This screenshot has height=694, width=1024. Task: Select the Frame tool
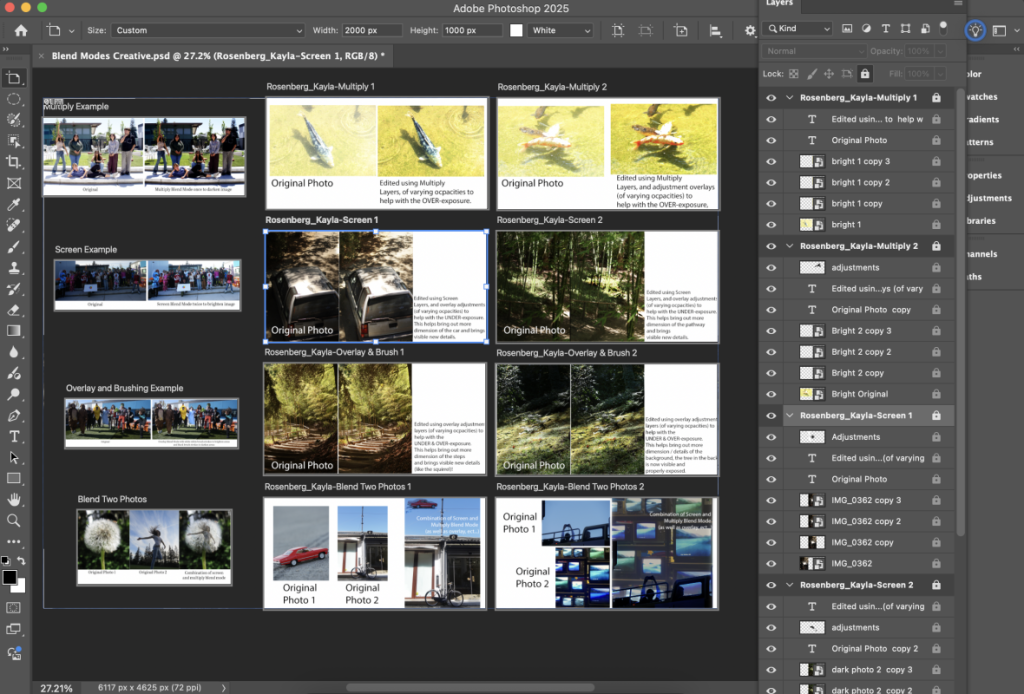(x=13, y=183)
